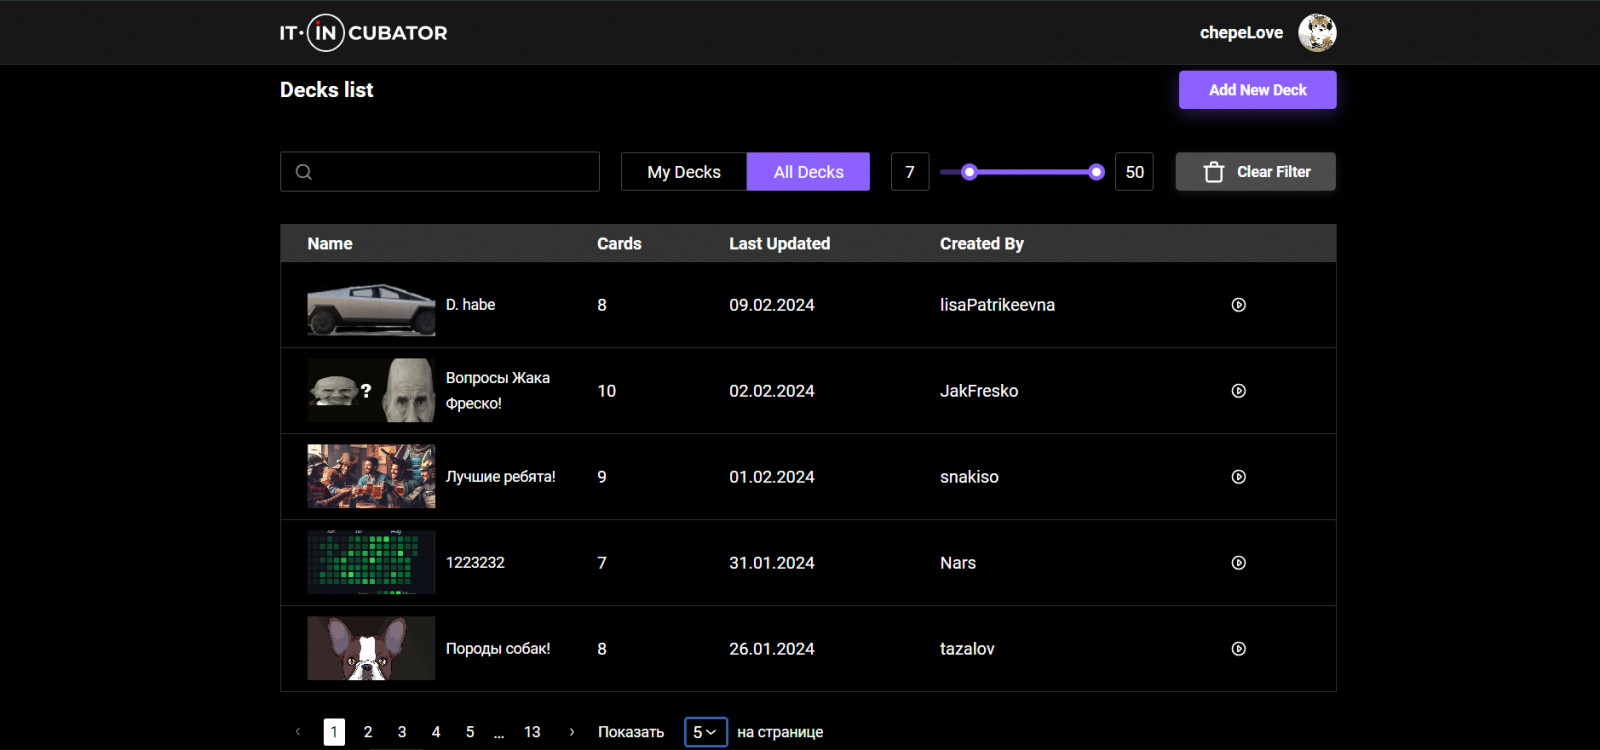Viewport: 1600px width, 750px height.
Task: Click the IT-Incubator logo
Action: click(x=363, y=33)
